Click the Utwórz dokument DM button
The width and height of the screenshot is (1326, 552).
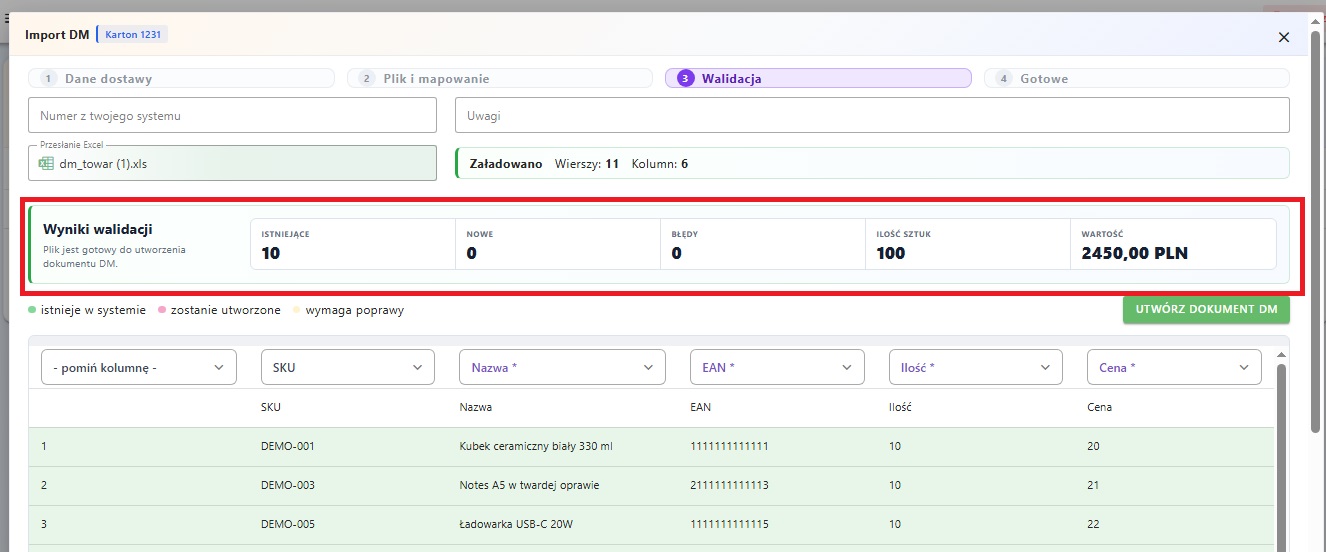point(1206,310)
